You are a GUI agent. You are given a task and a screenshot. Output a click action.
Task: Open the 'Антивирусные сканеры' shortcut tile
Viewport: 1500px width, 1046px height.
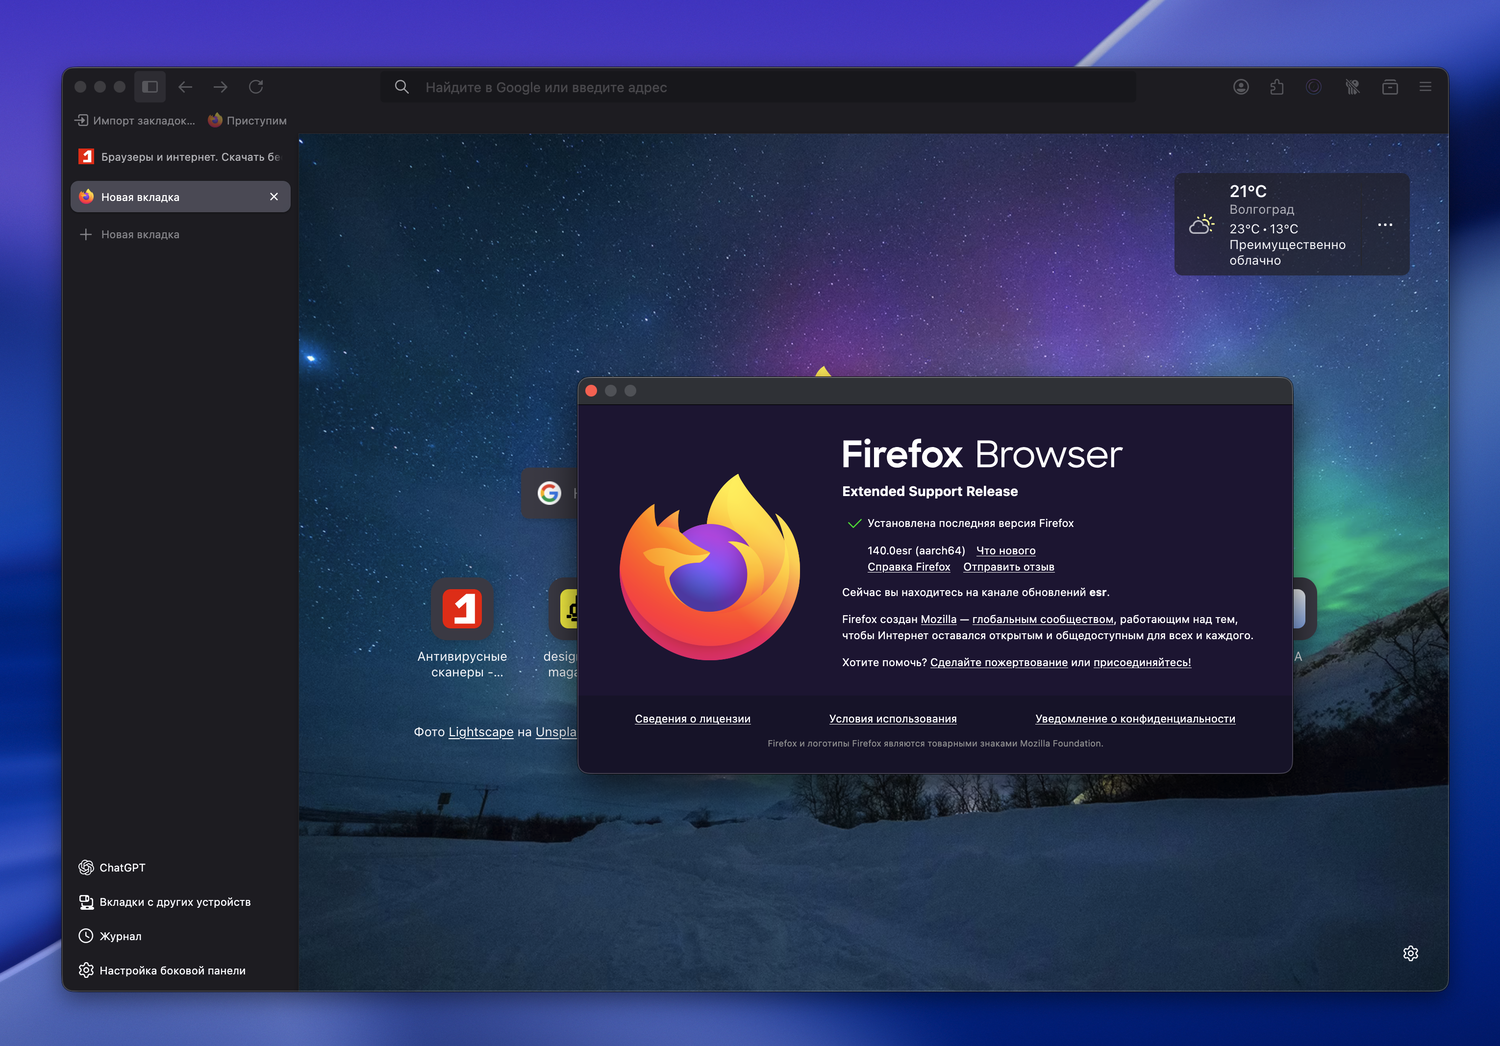click(x=462, y=608)
